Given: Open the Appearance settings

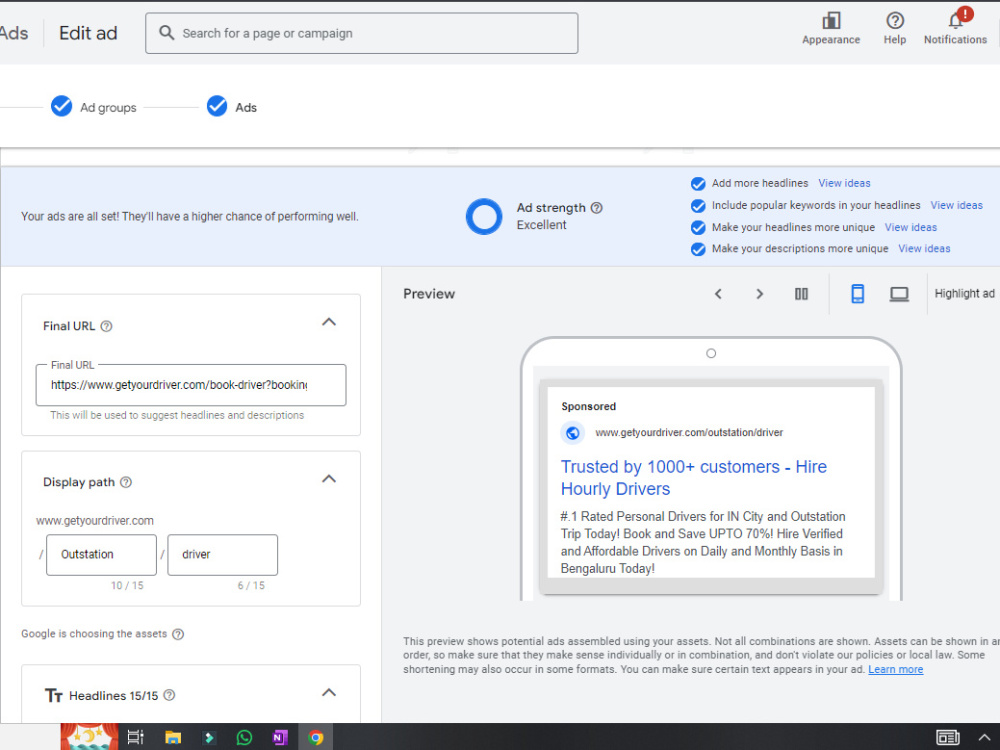Looking at the screenshot, I should (831, 29).
